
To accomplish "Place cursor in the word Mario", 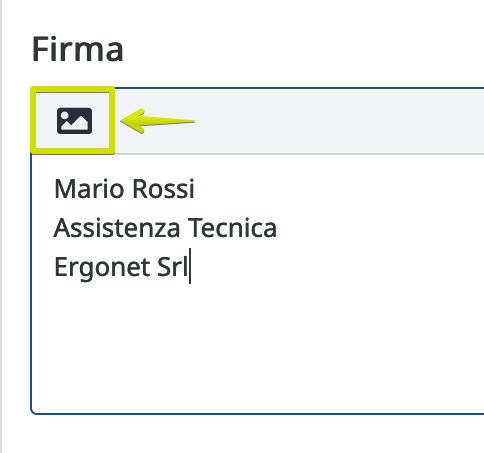I will [89, 189].
